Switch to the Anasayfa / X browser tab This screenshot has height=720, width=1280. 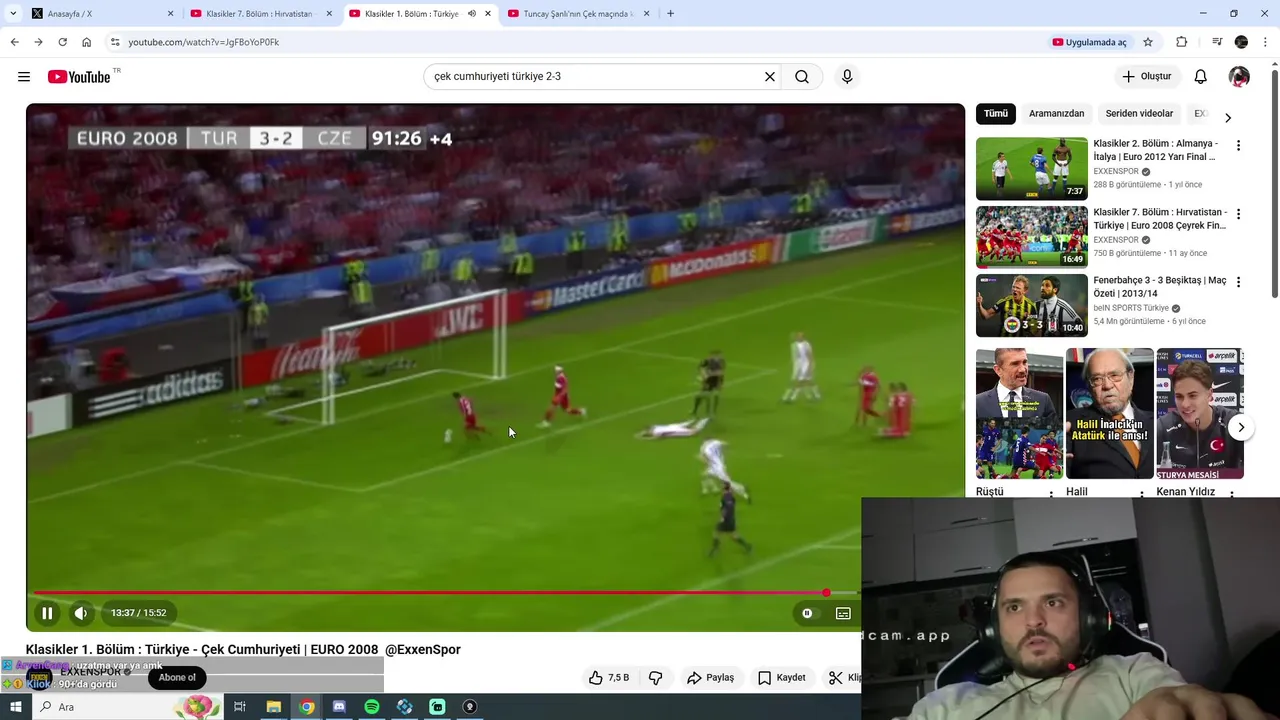103,14
